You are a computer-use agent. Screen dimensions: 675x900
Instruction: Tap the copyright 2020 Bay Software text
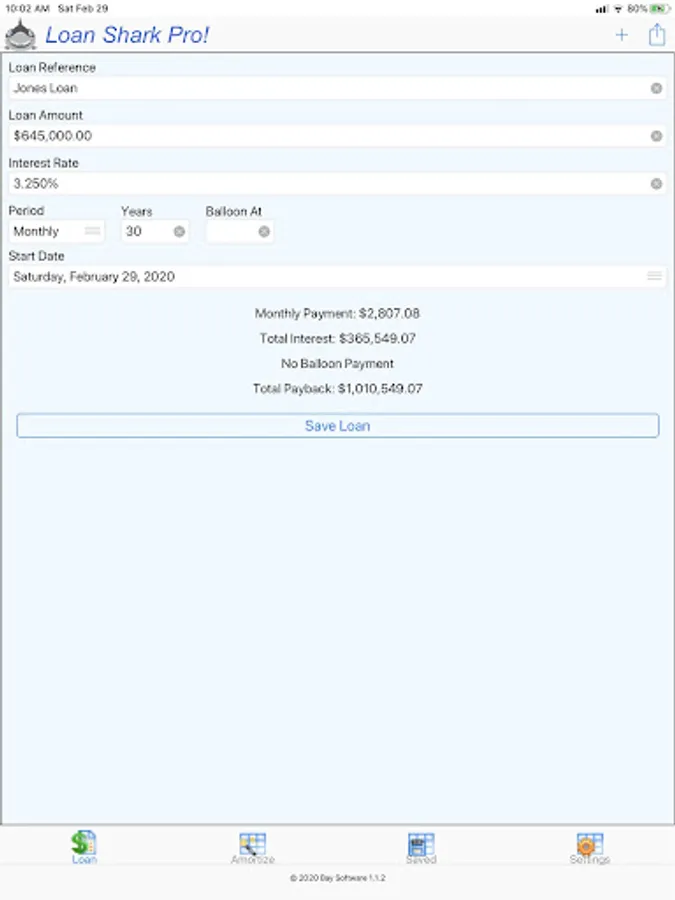click(x=338, y=878)
